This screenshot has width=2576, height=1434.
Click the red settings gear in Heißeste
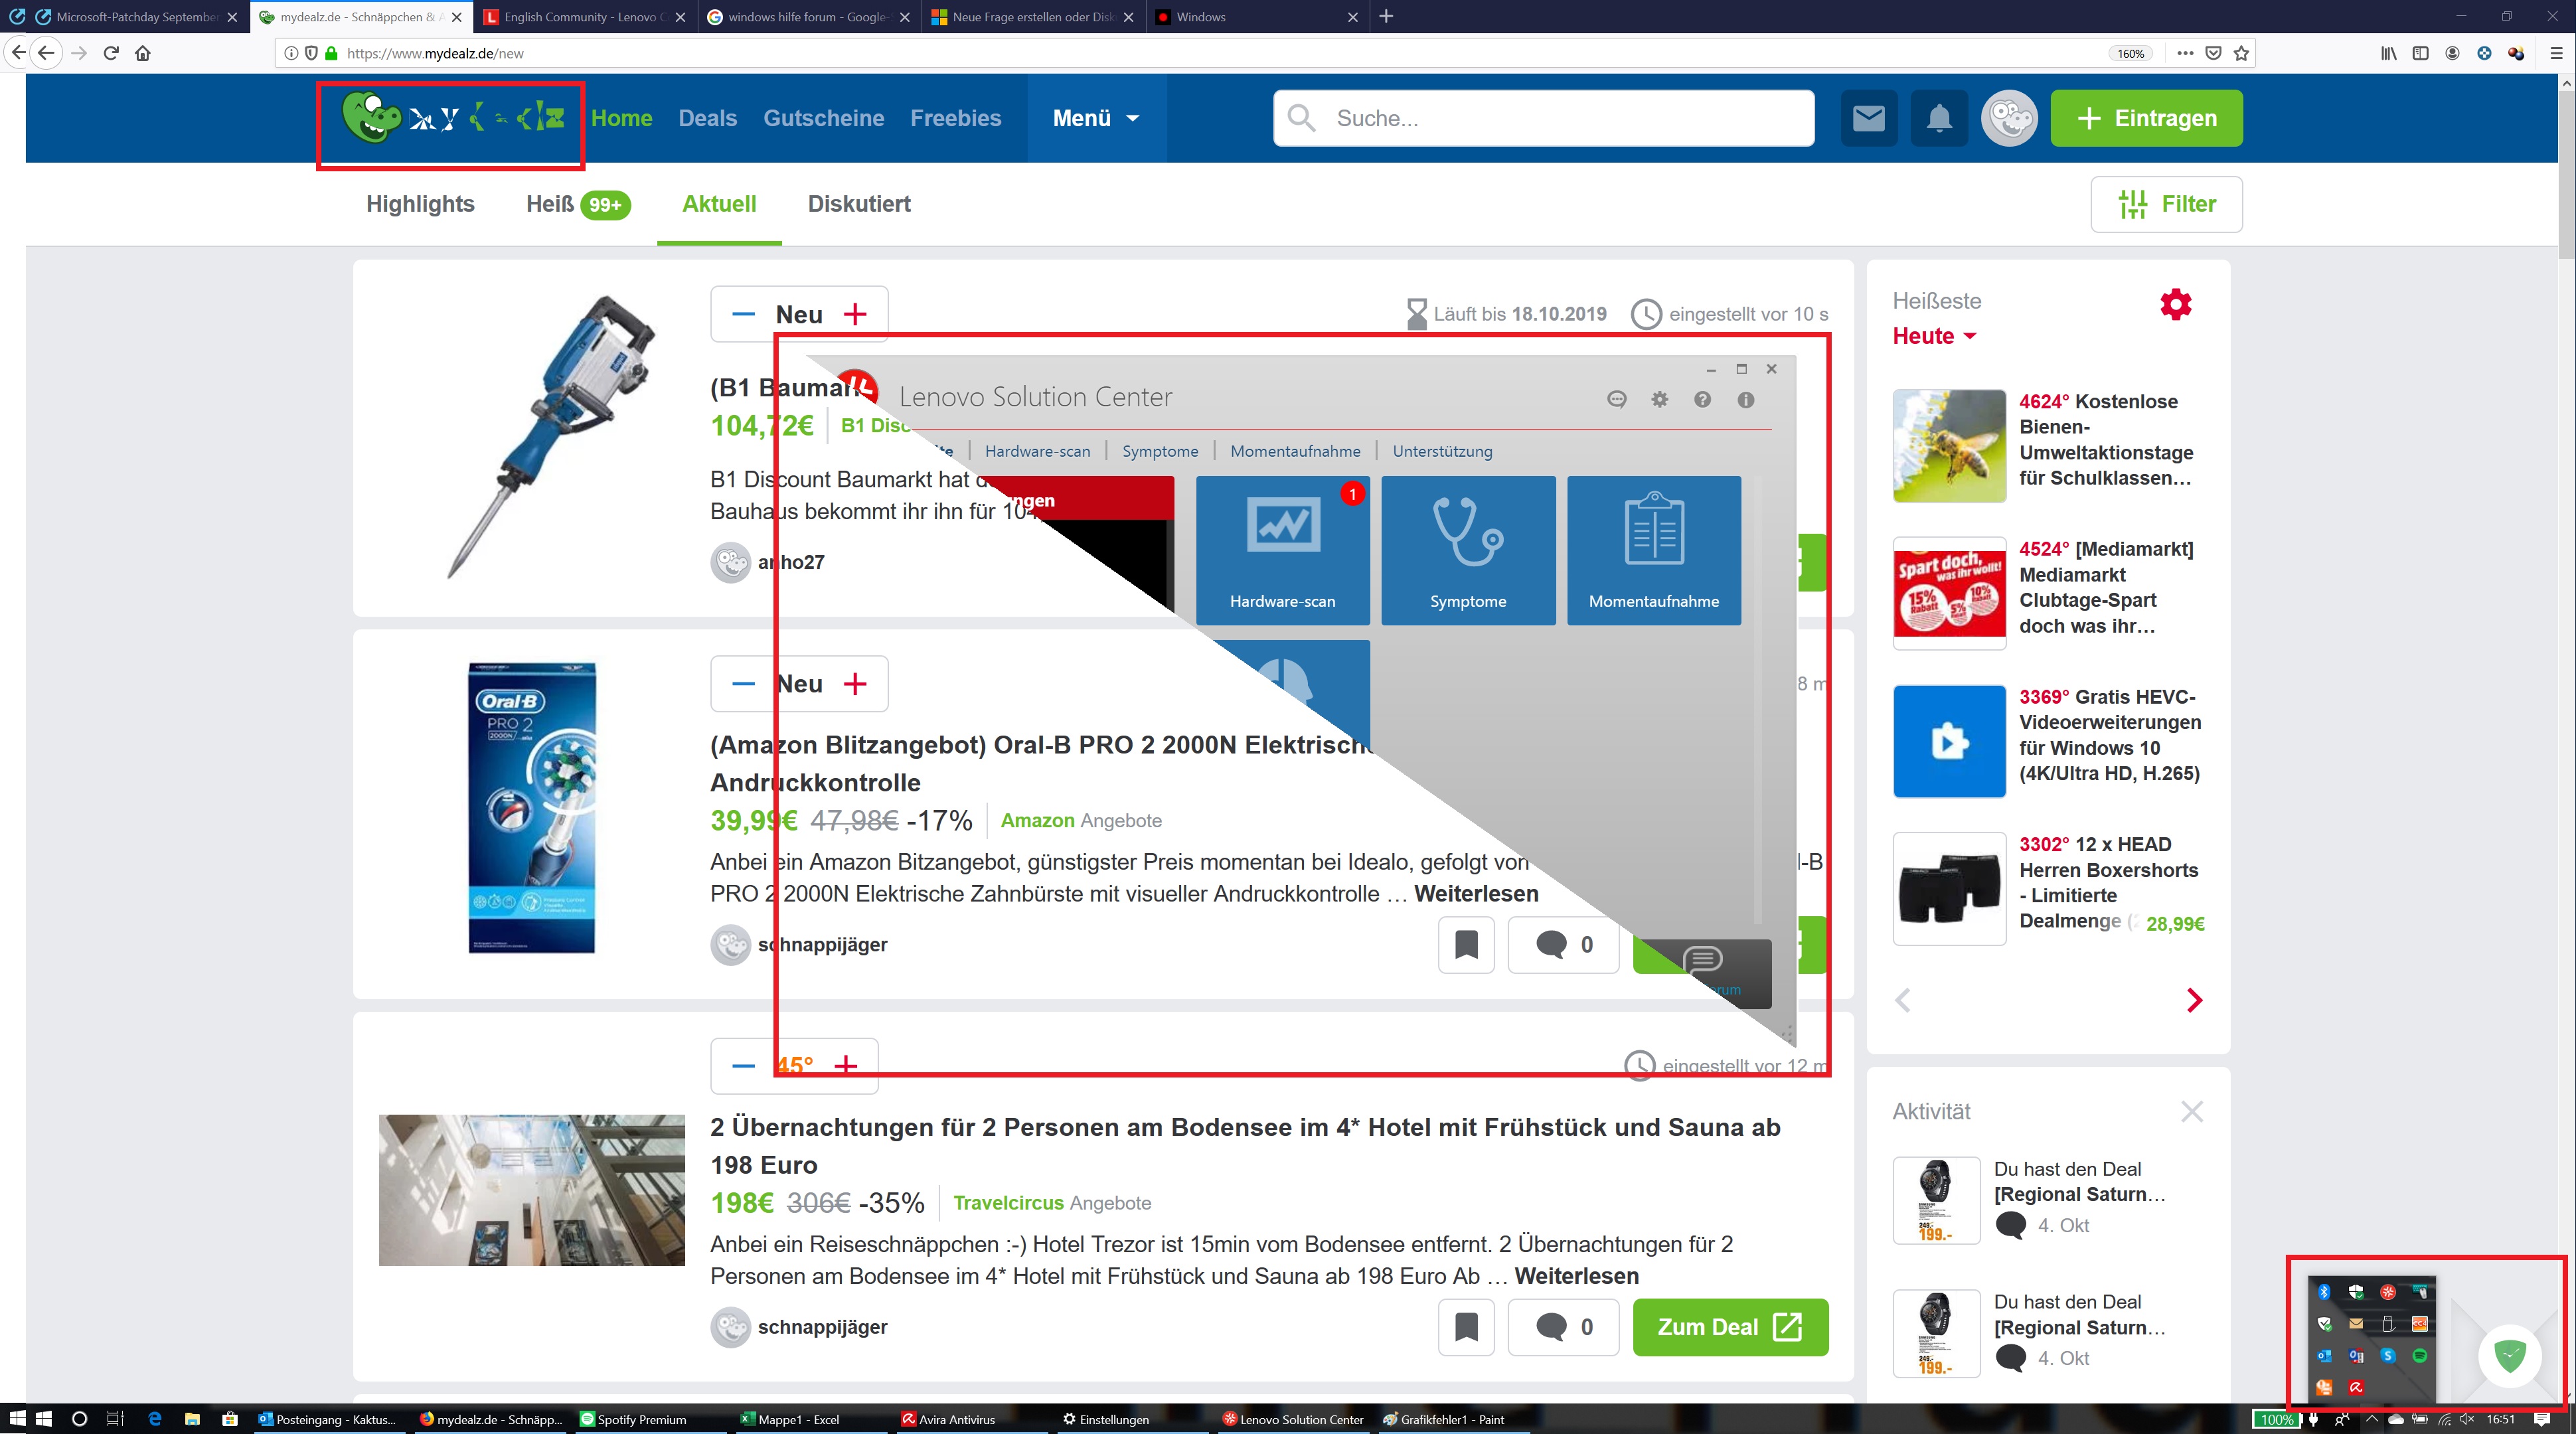pyautogui.click(x=2175, y=304)
